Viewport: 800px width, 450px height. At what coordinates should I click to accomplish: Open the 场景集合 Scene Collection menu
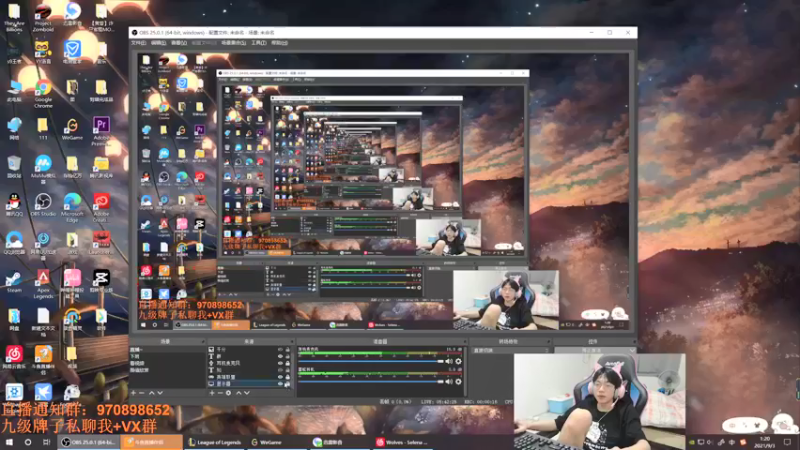[x=234, y=43]
